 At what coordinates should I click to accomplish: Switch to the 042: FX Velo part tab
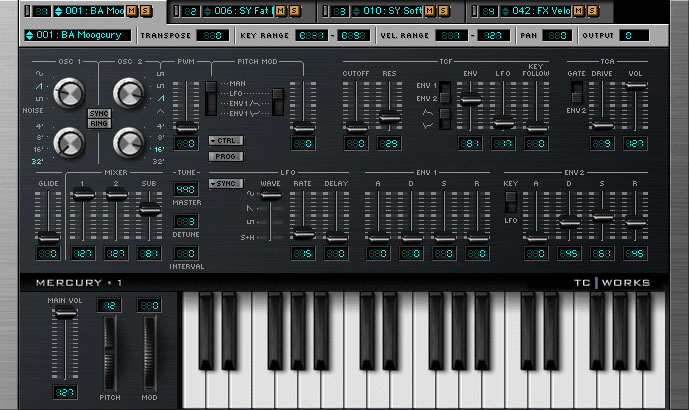pos(540,11)
